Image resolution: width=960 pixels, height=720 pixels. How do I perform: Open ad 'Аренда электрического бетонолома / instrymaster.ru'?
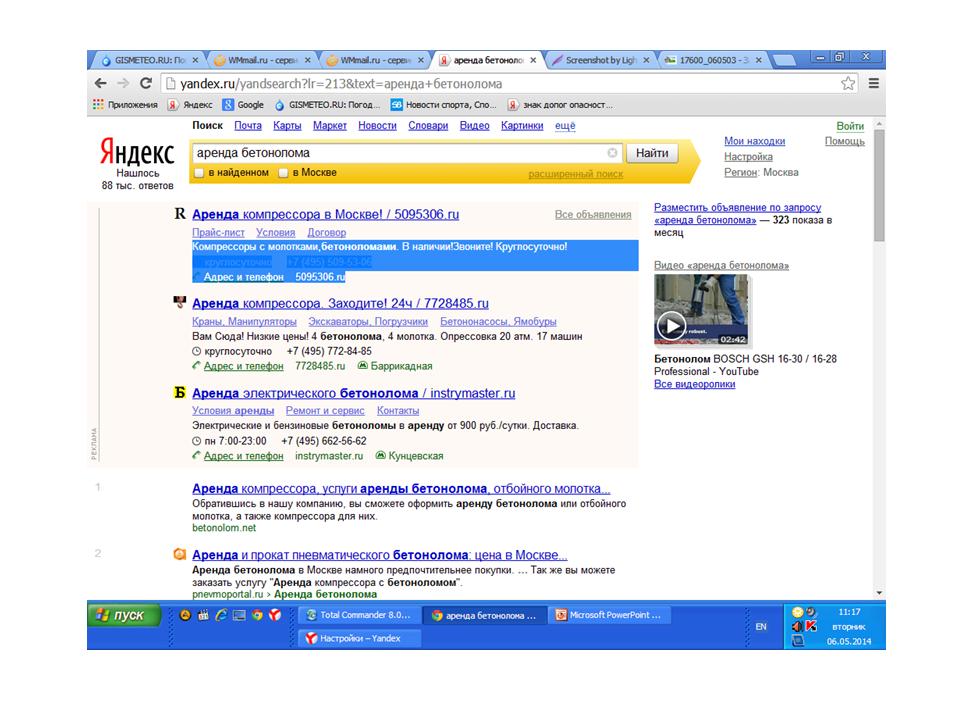(x=354, y=394)
